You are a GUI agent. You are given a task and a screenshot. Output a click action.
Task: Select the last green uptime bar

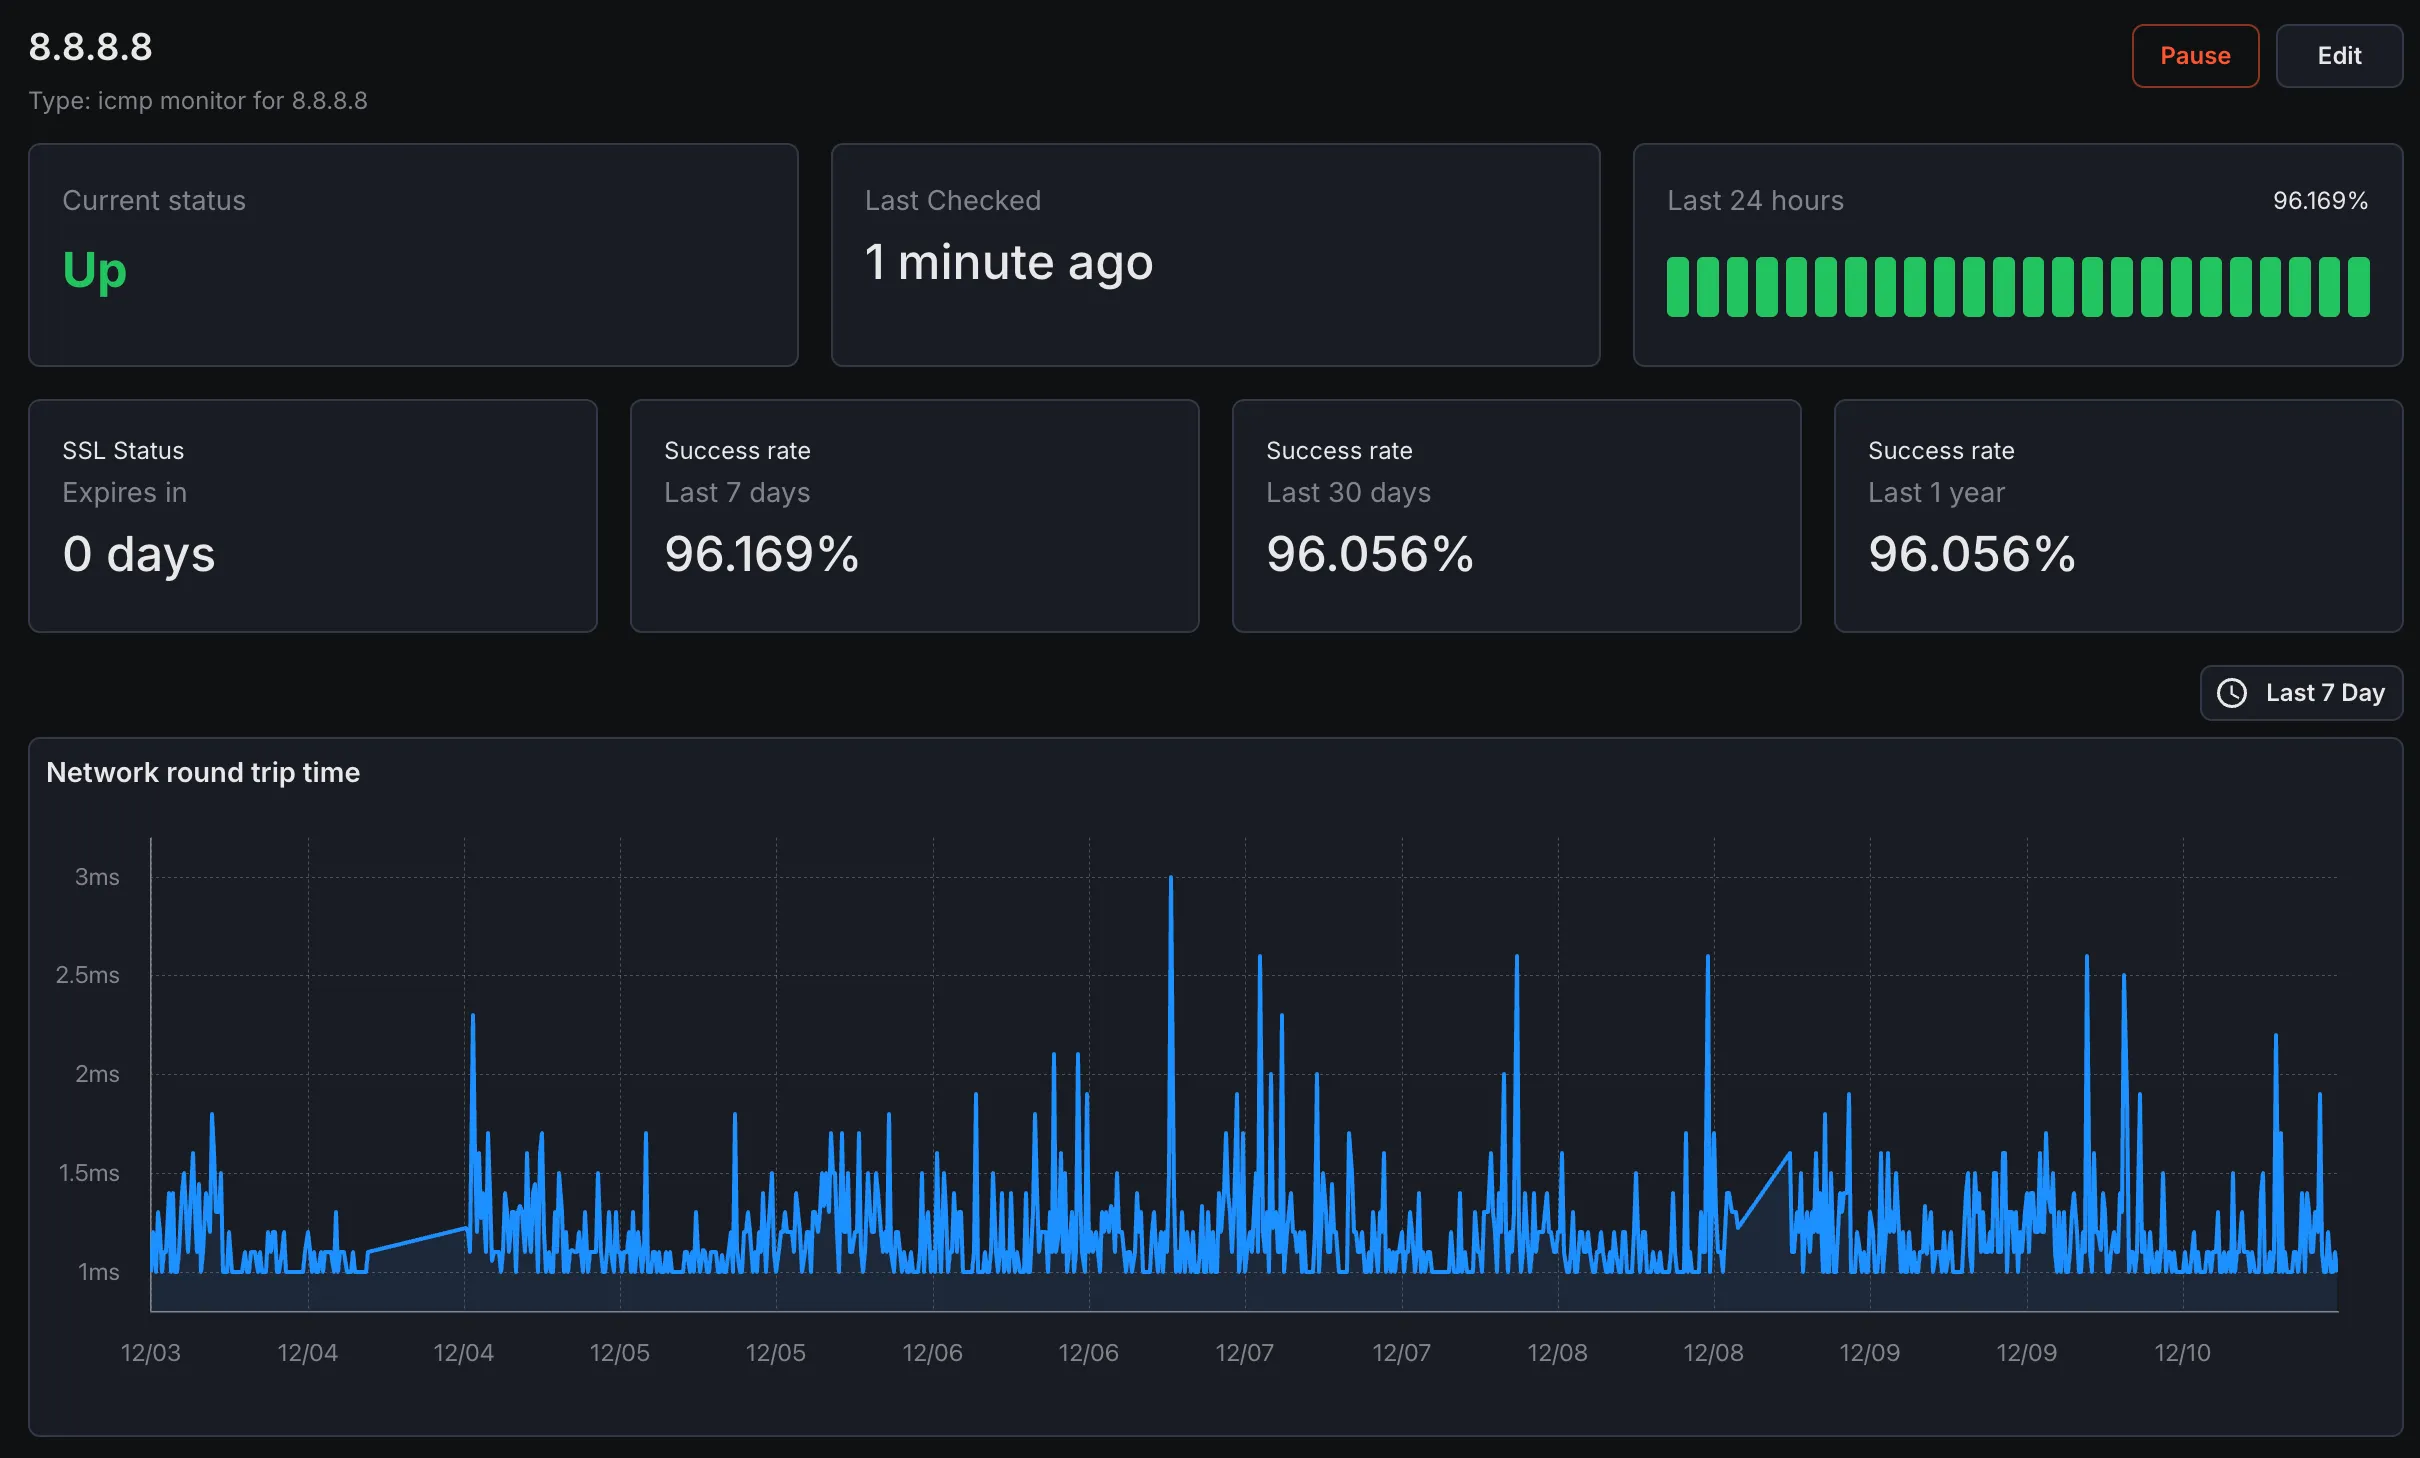point(2359,287)
